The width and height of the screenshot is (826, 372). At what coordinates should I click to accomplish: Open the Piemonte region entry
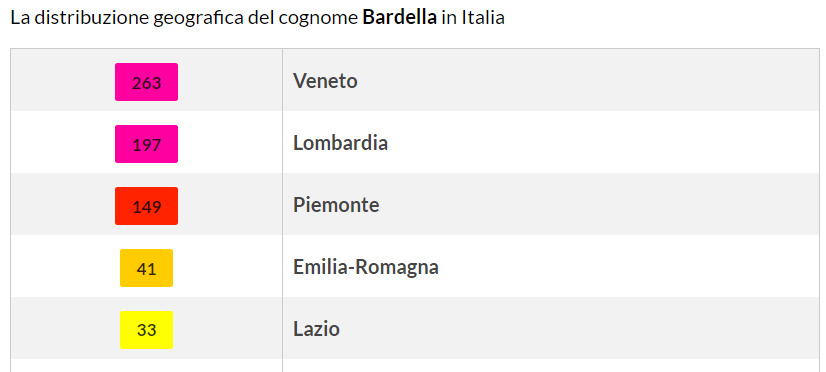336,205
